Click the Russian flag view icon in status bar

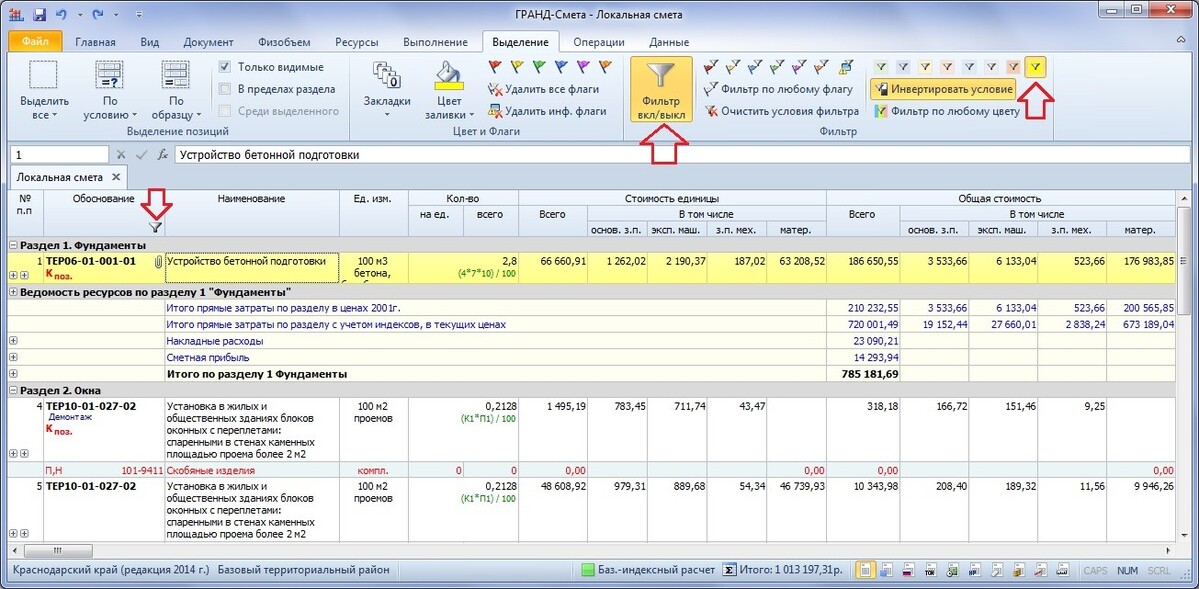(909, 570)
